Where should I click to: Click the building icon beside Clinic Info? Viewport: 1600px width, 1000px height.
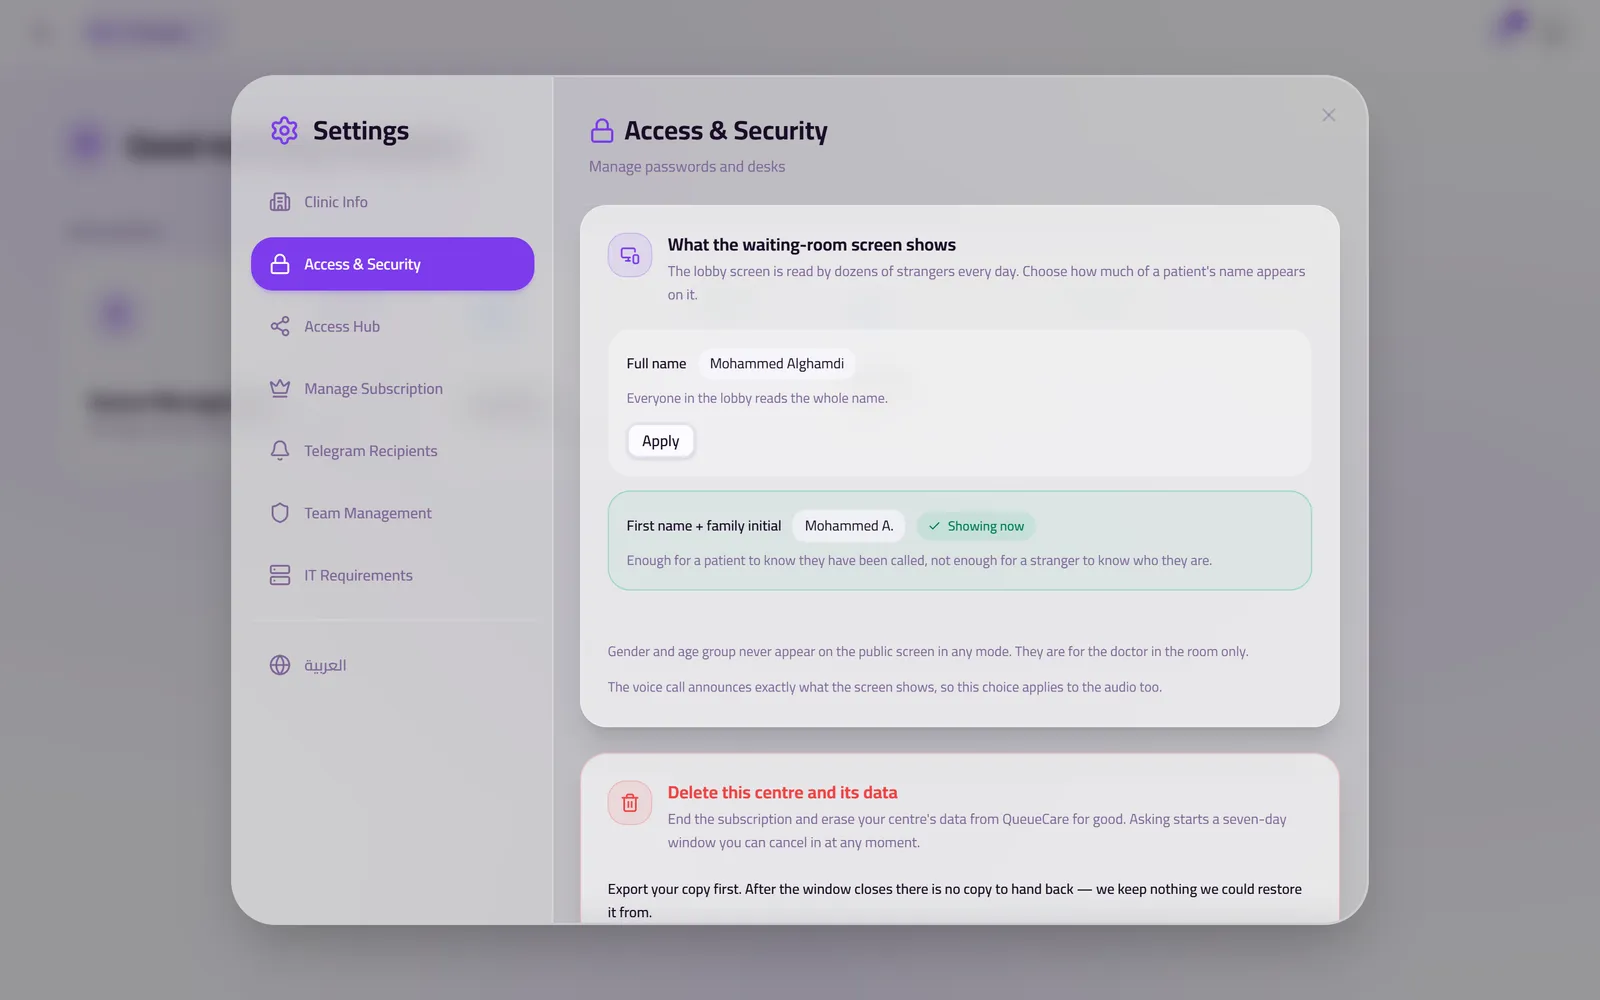pyautogui.click(x=280, y=202)
